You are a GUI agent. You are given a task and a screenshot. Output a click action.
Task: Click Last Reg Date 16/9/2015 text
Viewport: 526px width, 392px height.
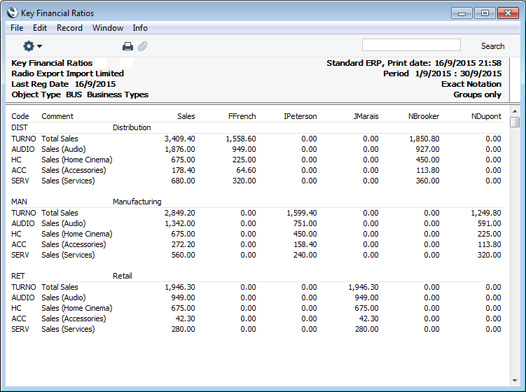pyautogui.click(x=63, y=84)
